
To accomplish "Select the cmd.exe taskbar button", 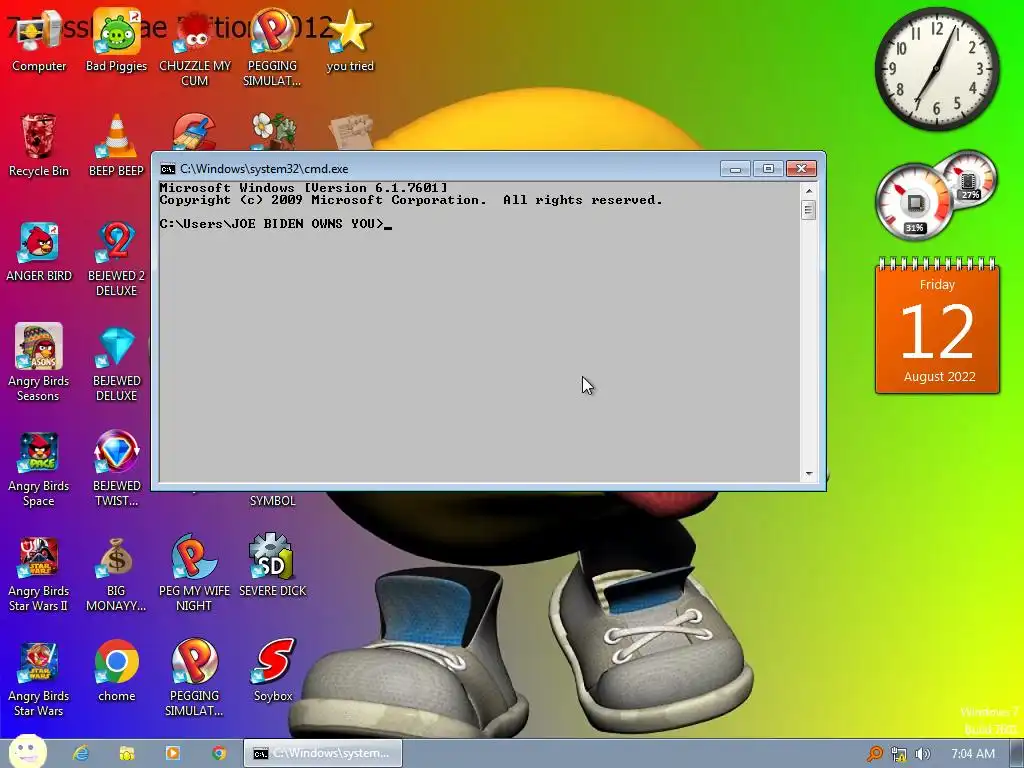I will [323, 753].
